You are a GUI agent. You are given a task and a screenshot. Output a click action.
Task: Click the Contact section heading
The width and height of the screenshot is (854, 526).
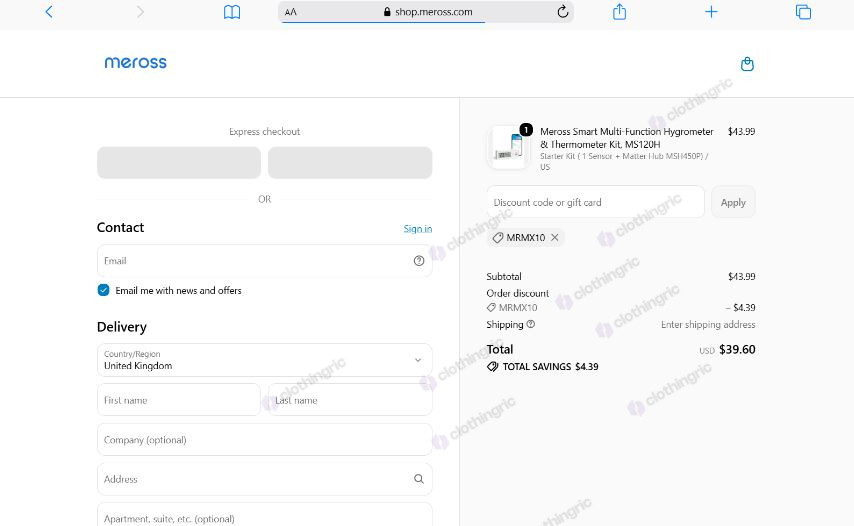[x=120, y=228]
